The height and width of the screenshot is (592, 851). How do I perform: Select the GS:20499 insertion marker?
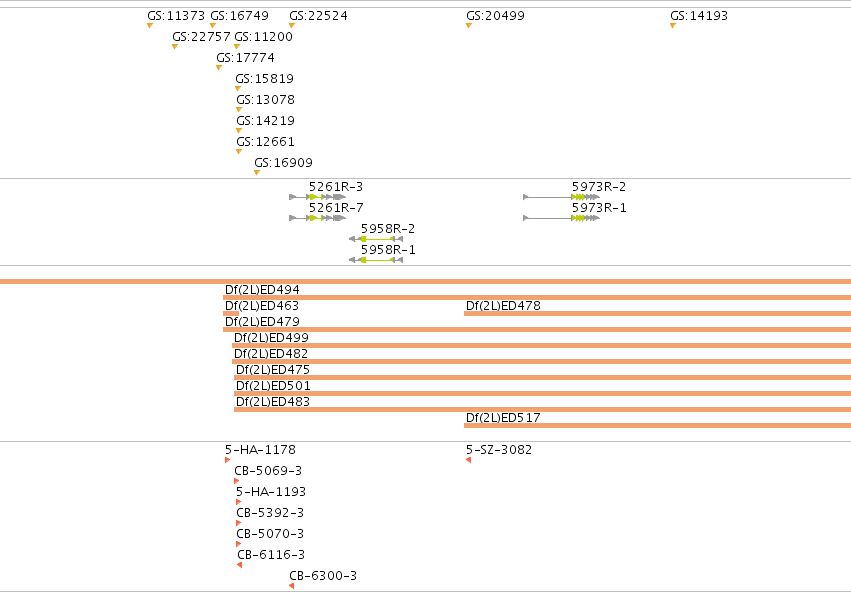pyautogui.click(x=469, y=26)
